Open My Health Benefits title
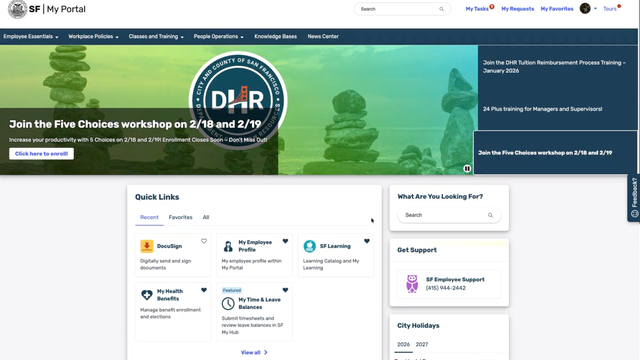Image resolution: width=640 pixels, height=360 pixels. pos(170,295)
